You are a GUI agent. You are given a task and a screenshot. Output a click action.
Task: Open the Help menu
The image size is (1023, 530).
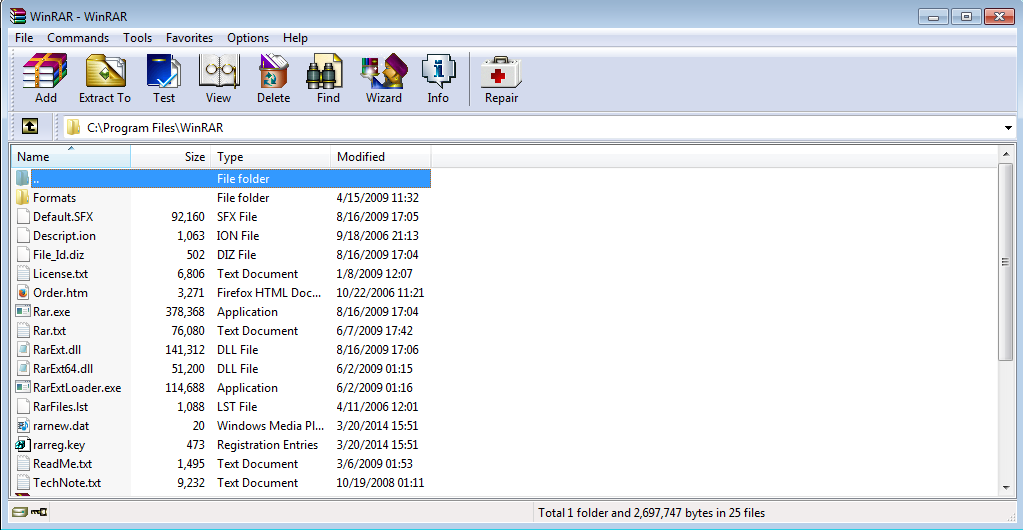[x=296, y=38]
